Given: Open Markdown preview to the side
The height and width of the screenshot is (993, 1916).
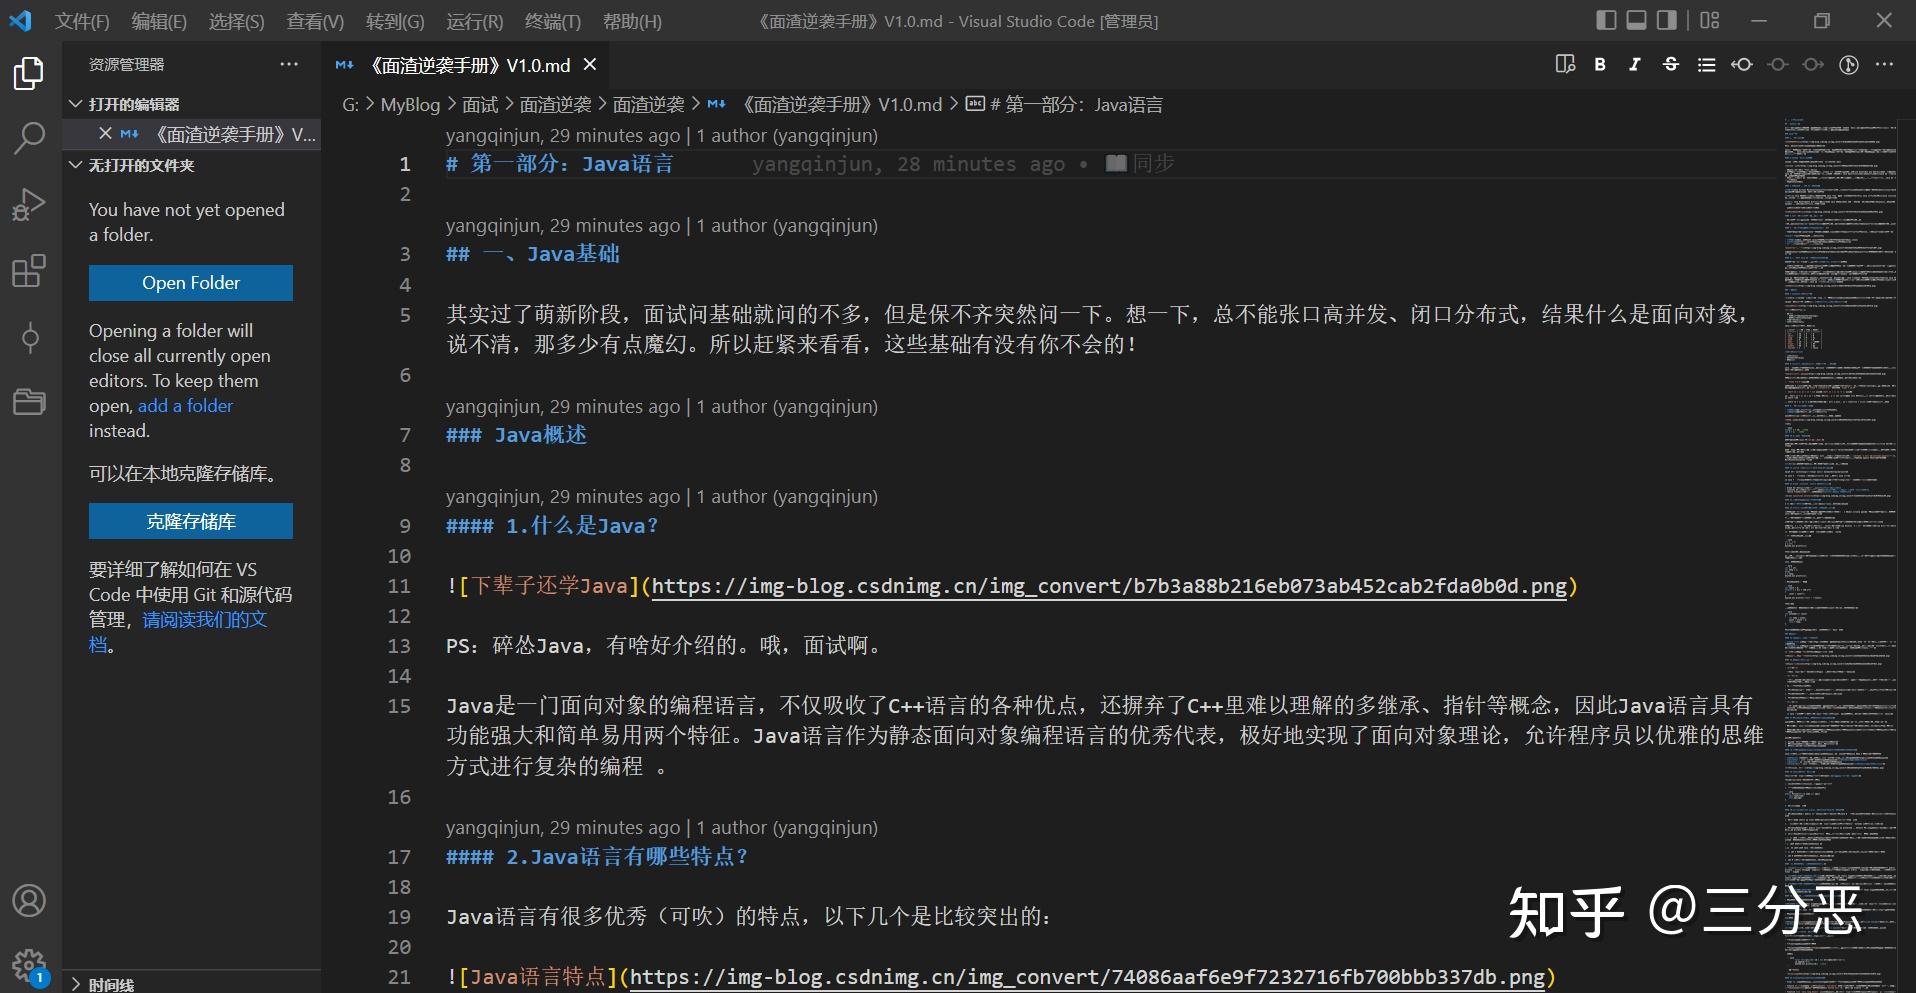Looking at the screenshot, I should (1565, 64).
